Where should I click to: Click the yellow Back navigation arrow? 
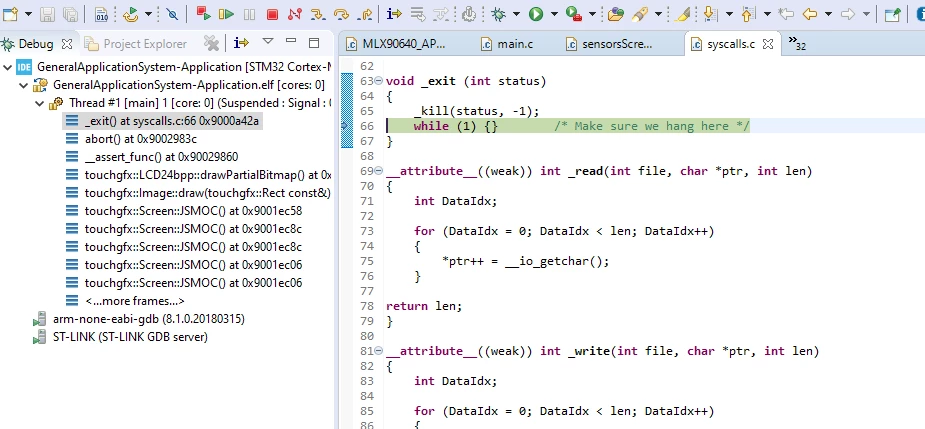[x=810, y=14]
